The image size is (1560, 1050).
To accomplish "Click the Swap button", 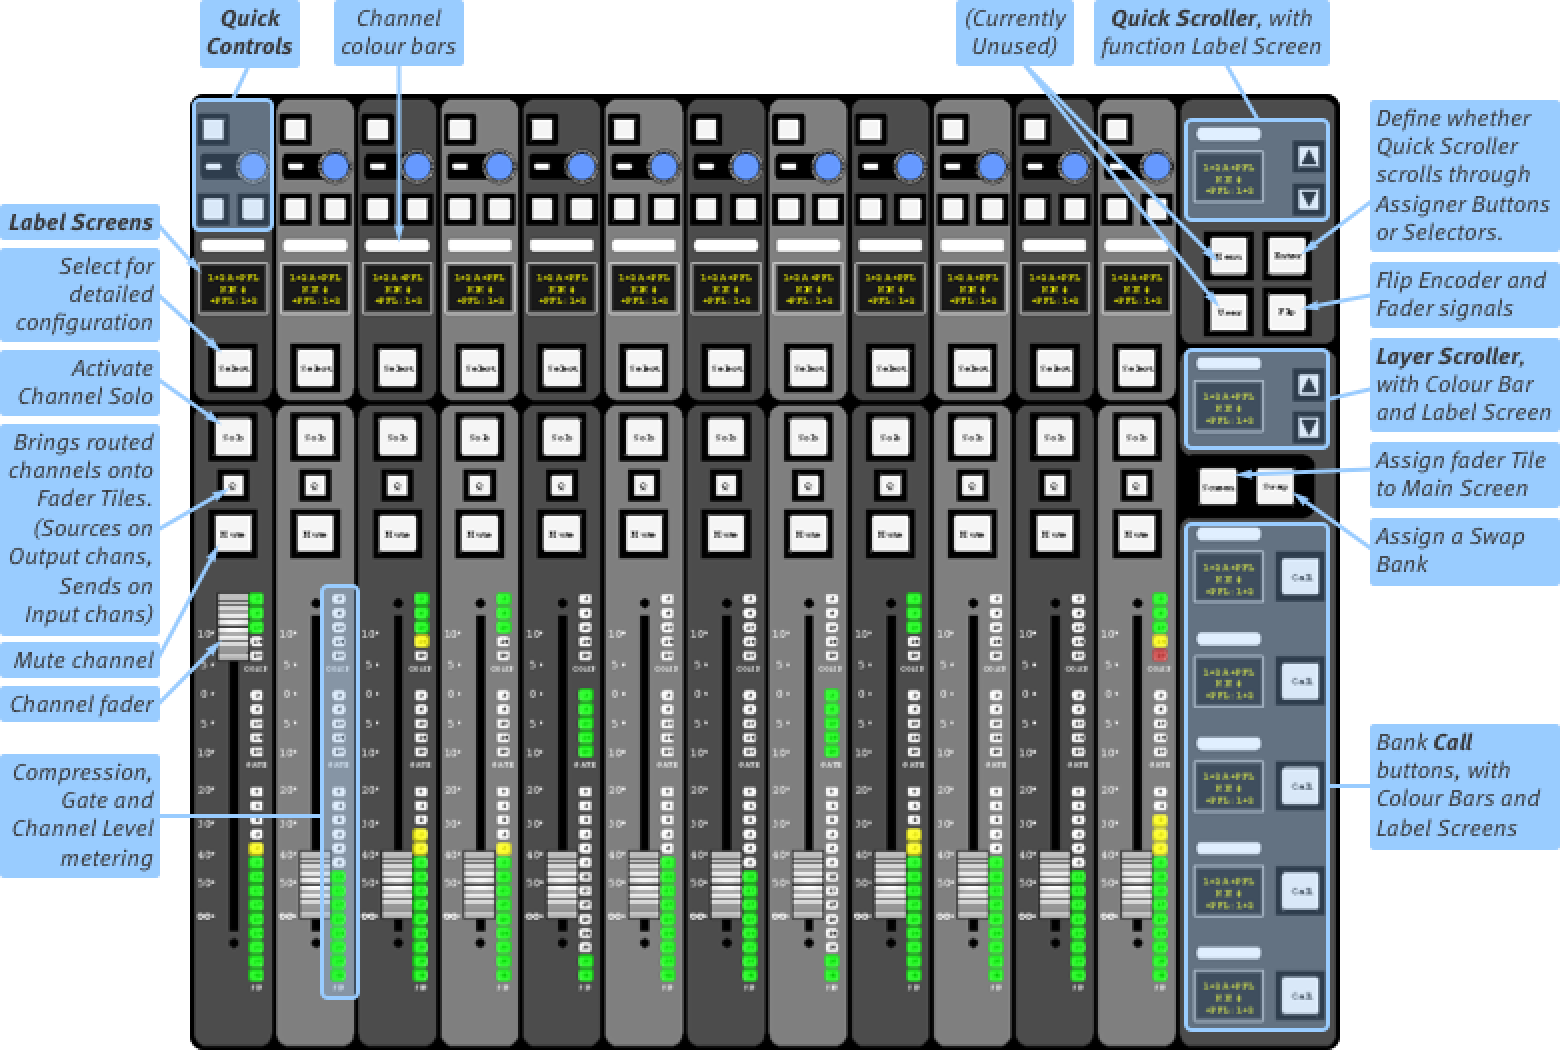I will (1275, 487).
